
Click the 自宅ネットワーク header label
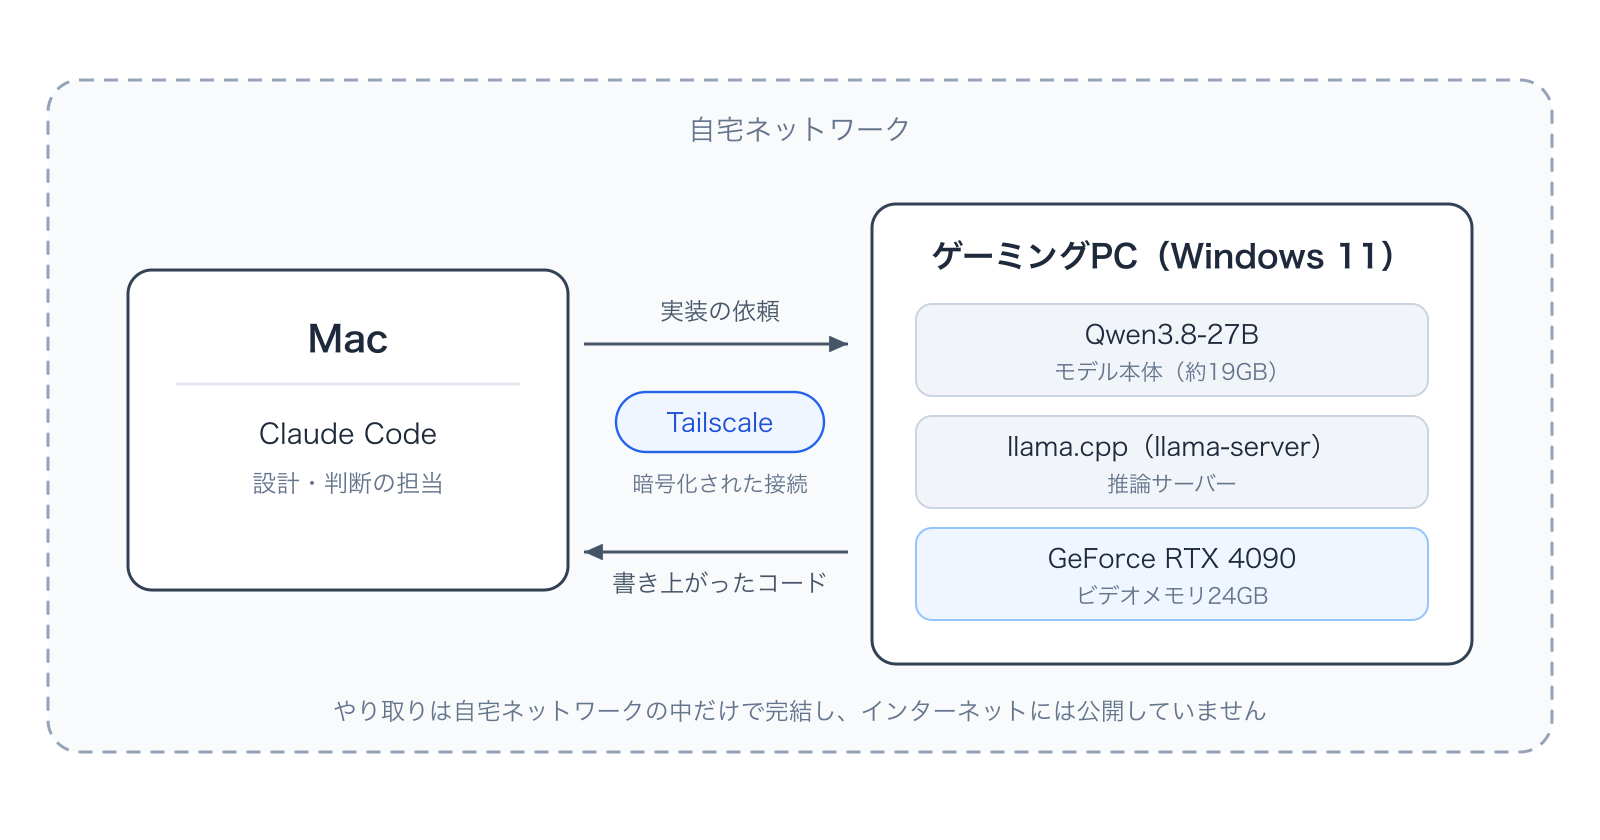800,129
